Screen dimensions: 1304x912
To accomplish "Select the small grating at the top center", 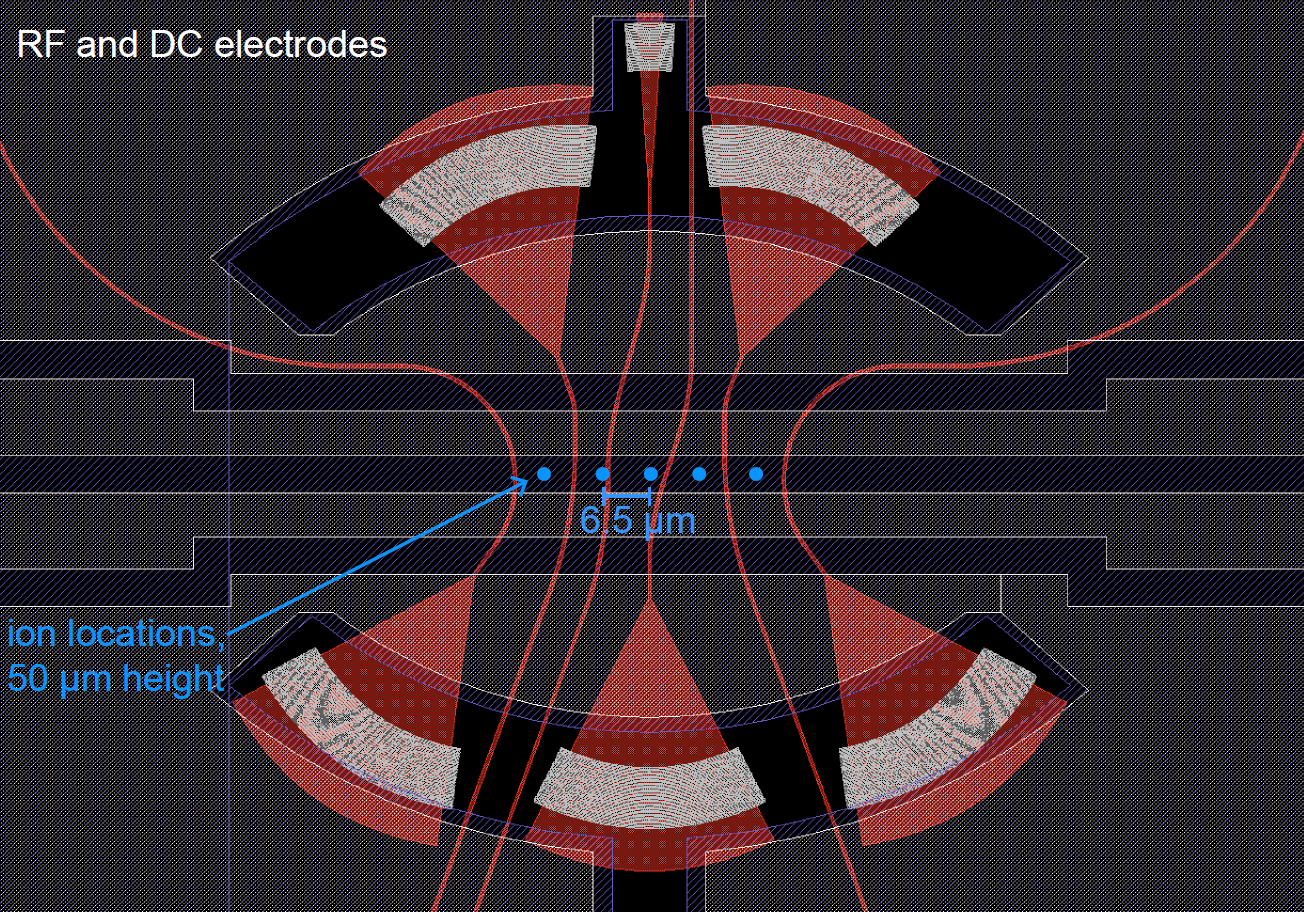I will coord(650,46).
